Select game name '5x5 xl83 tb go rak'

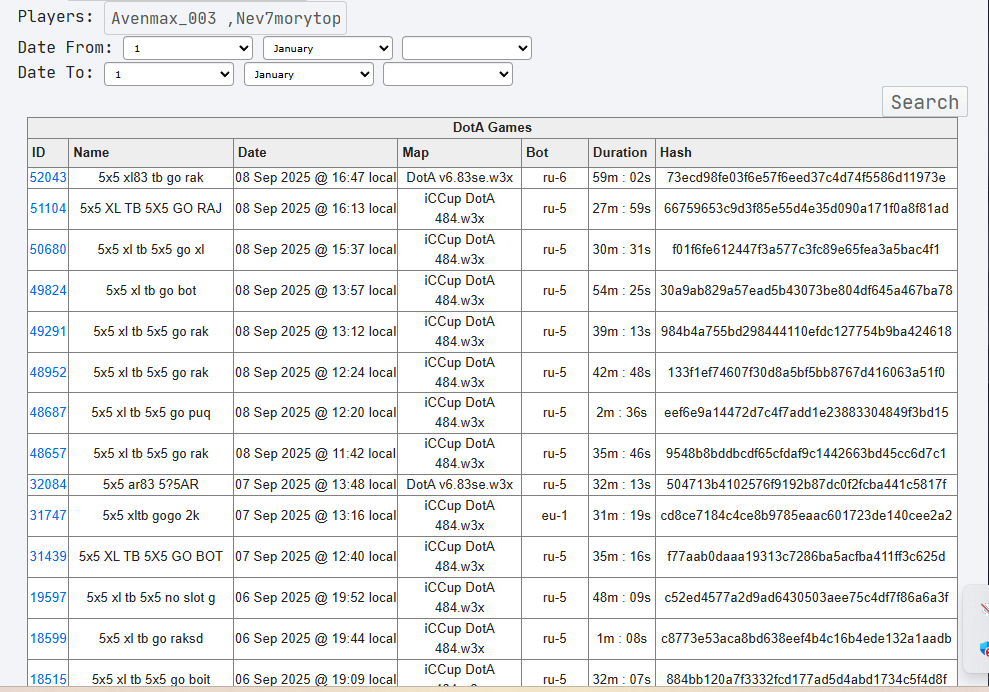(151, 177)
